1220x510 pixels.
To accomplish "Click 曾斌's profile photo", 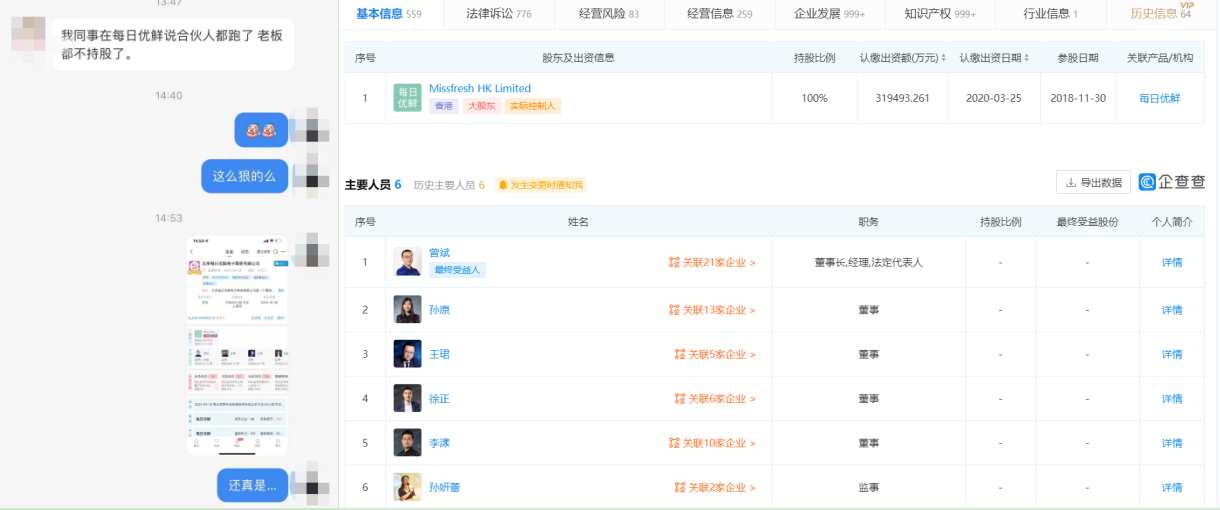I will point(407,262).
